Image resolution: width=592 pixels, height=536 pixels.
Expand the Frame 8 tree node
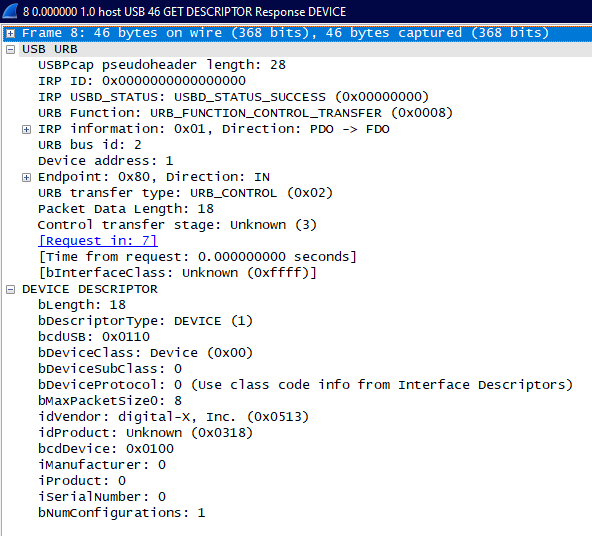click(11, 34)
